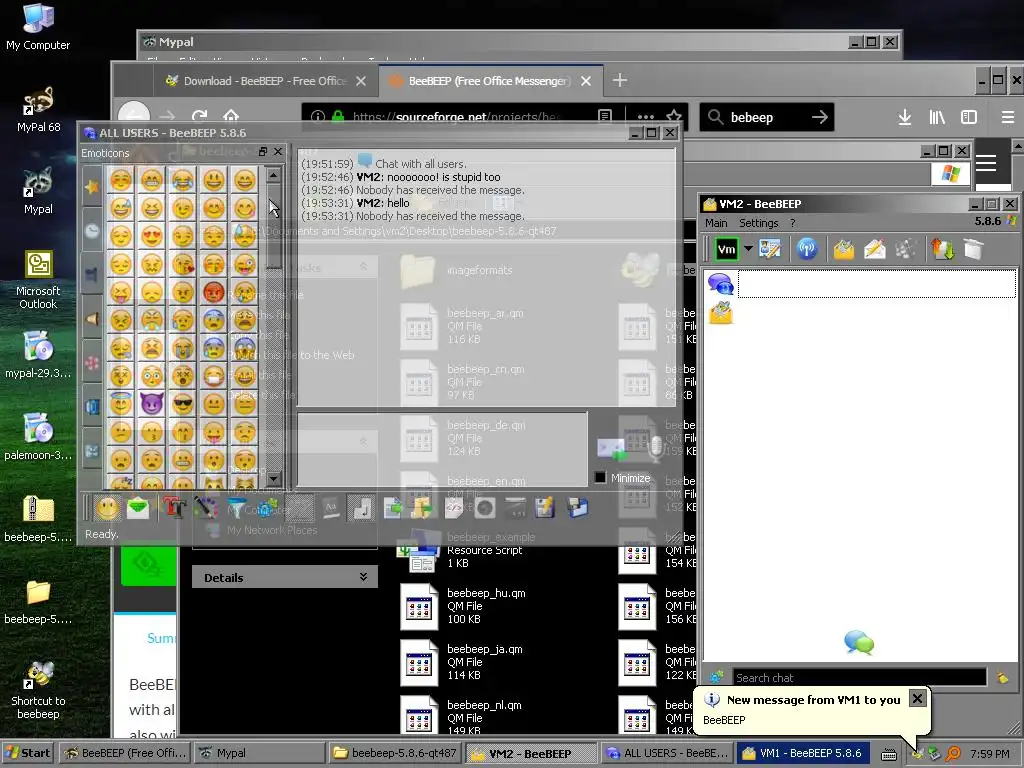Switch to VM1 - BeeBEEP 5.8.6 taskbar button
This screenshot has height=768, width=1024.
[x=803, y=753]
